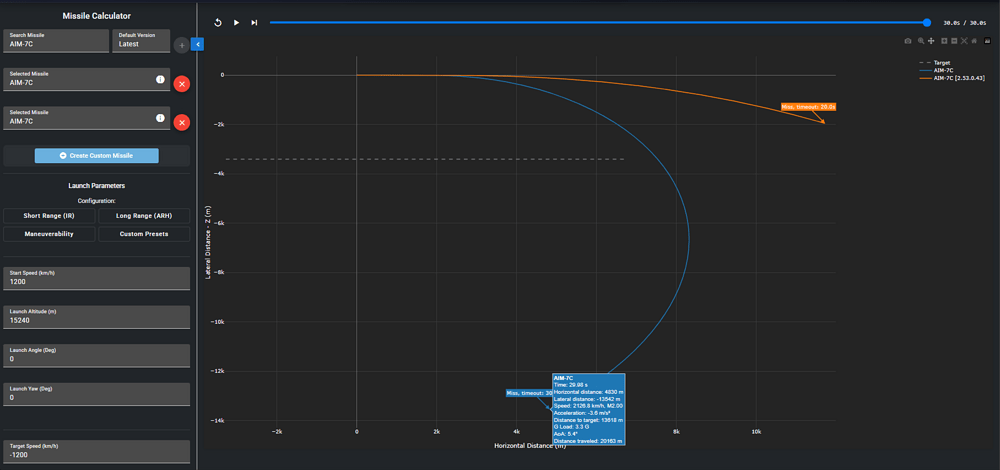Click the 'Lateral Distance - Z (m)' axis label
This screenshot has height=470, width=1000.
pos(208,242)
